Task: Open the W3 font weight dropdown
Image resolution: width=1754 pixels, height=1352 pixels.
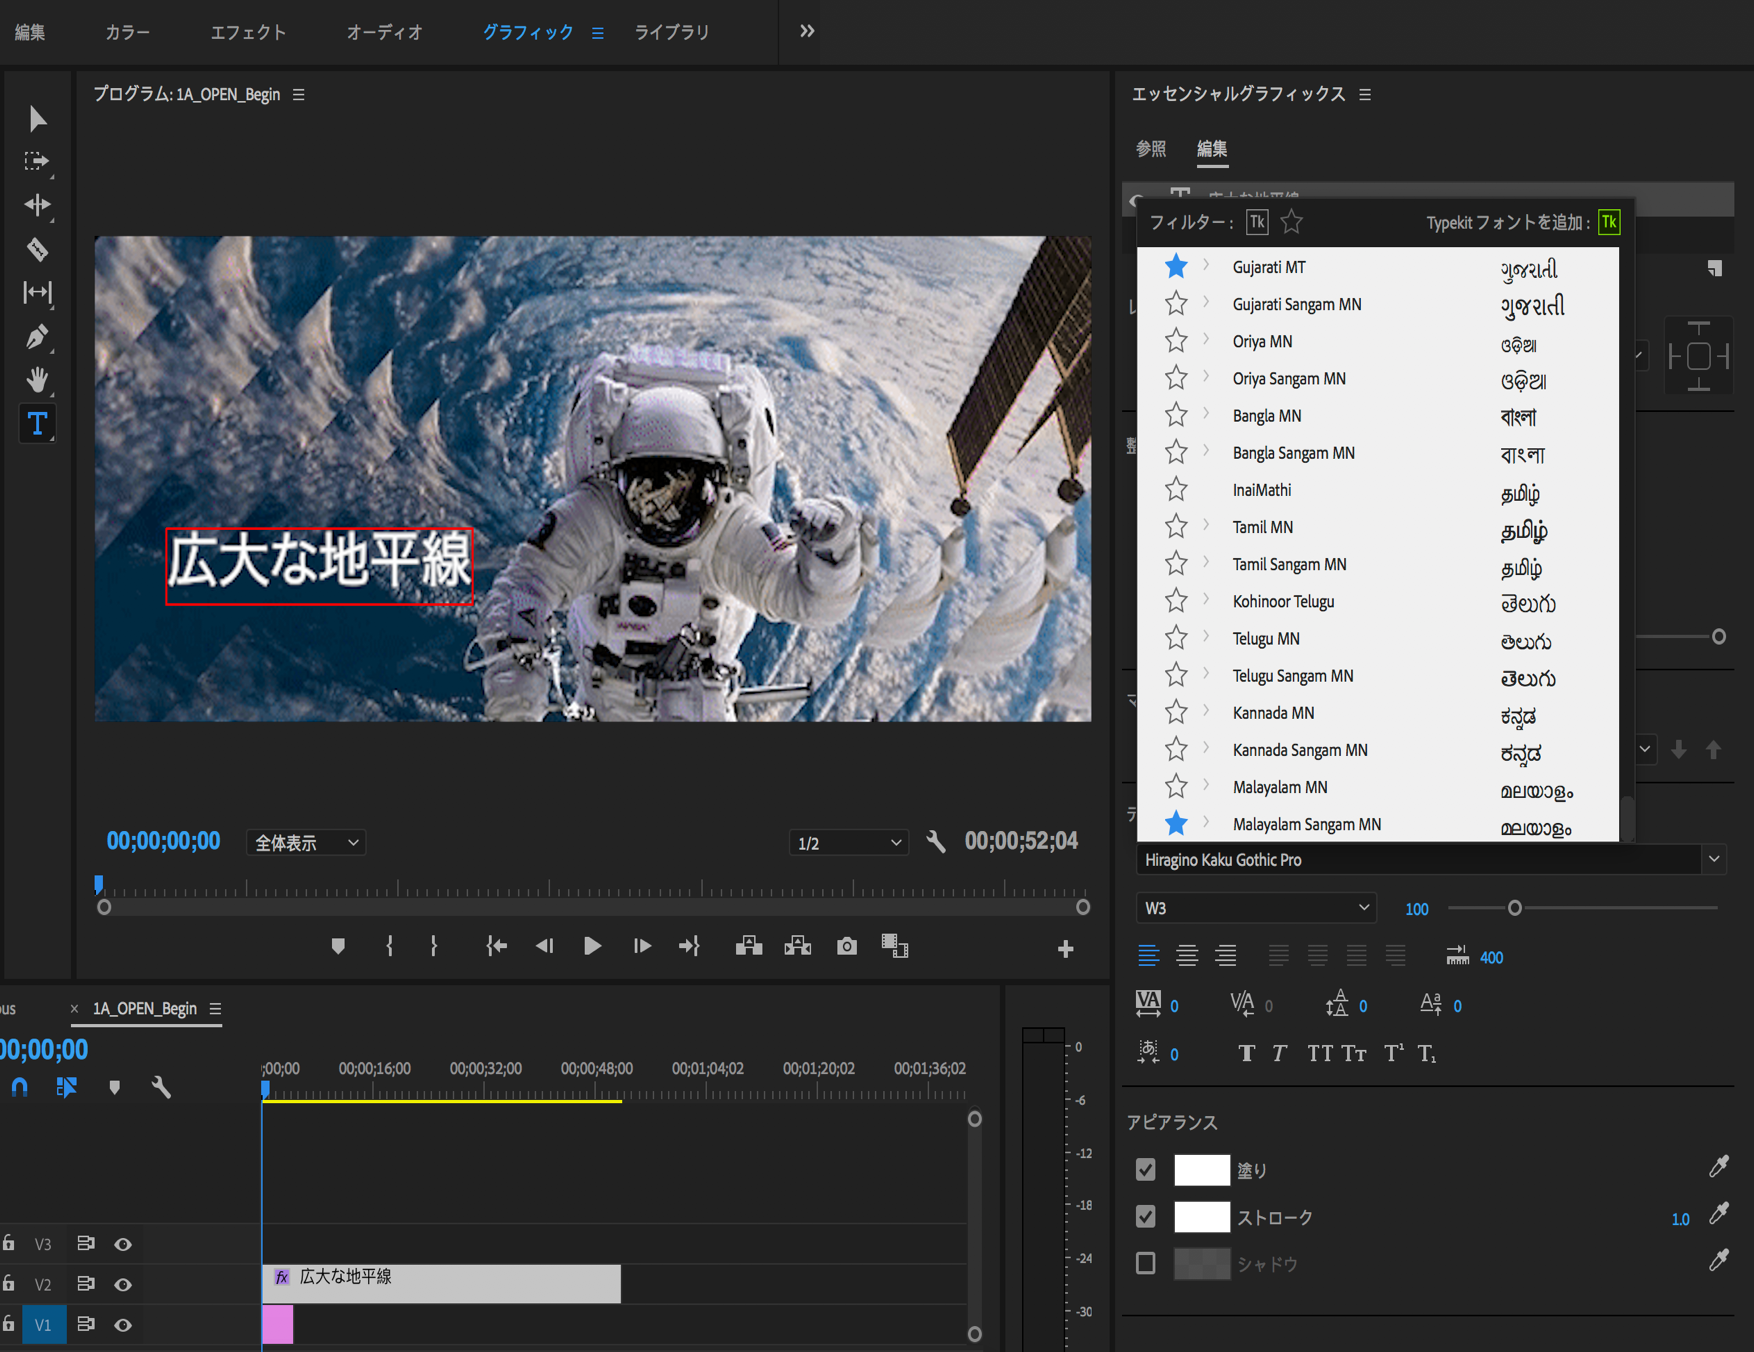Action: click(x=1256, y=908)
